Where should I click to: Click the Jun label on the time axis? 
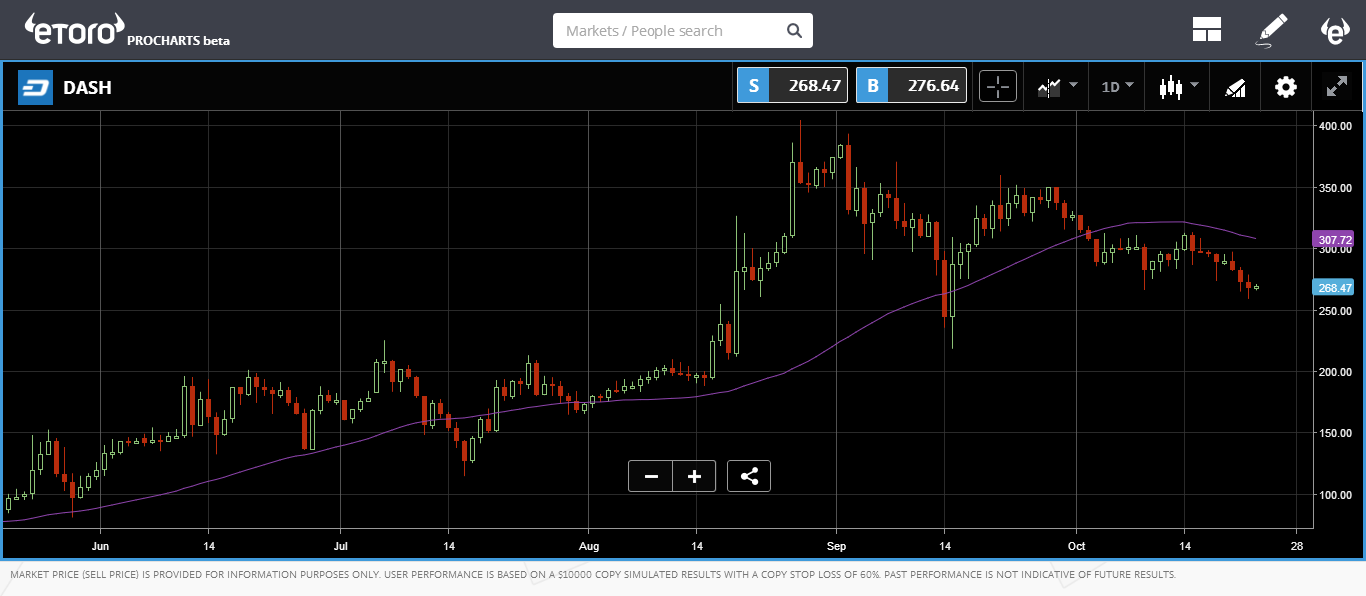[100, 547]
